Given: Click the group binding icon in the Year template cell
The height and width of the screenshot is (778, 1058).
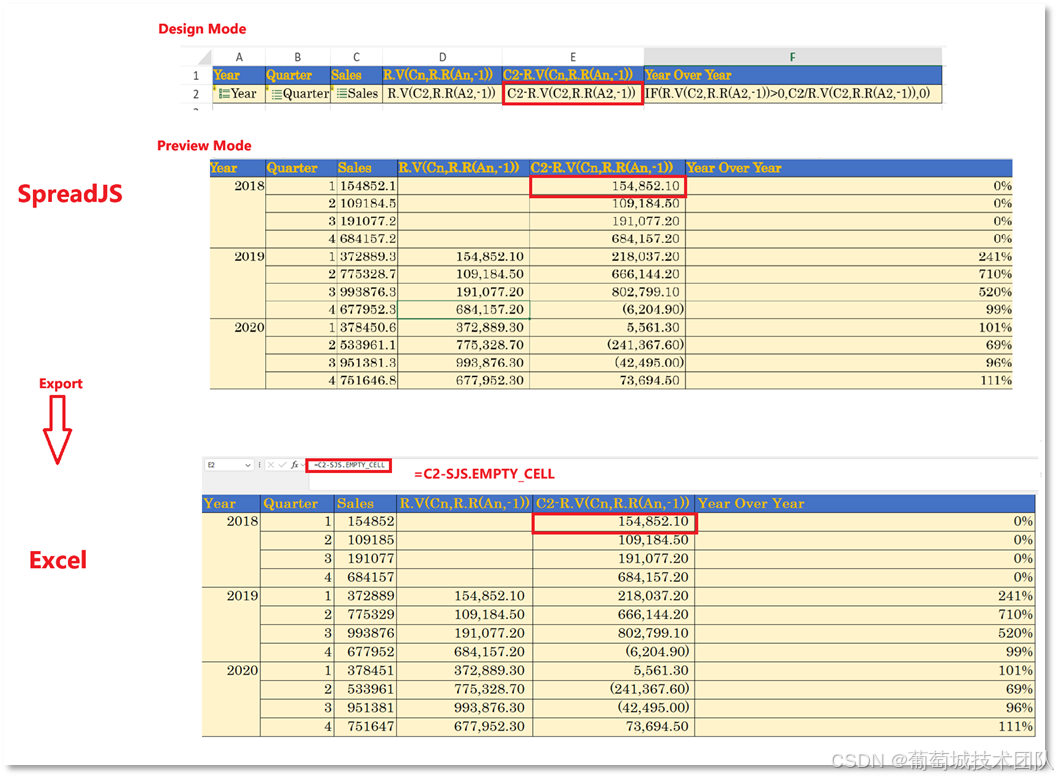Looking at the screenshot, I should point(224,94).
